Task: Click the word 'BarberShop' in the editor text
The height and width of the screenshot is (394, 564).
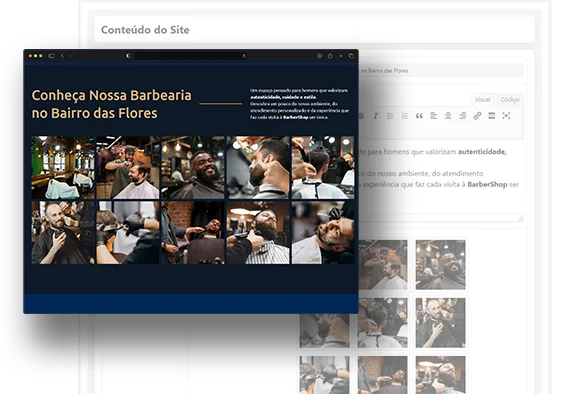Action: click(x=487, y=184)
